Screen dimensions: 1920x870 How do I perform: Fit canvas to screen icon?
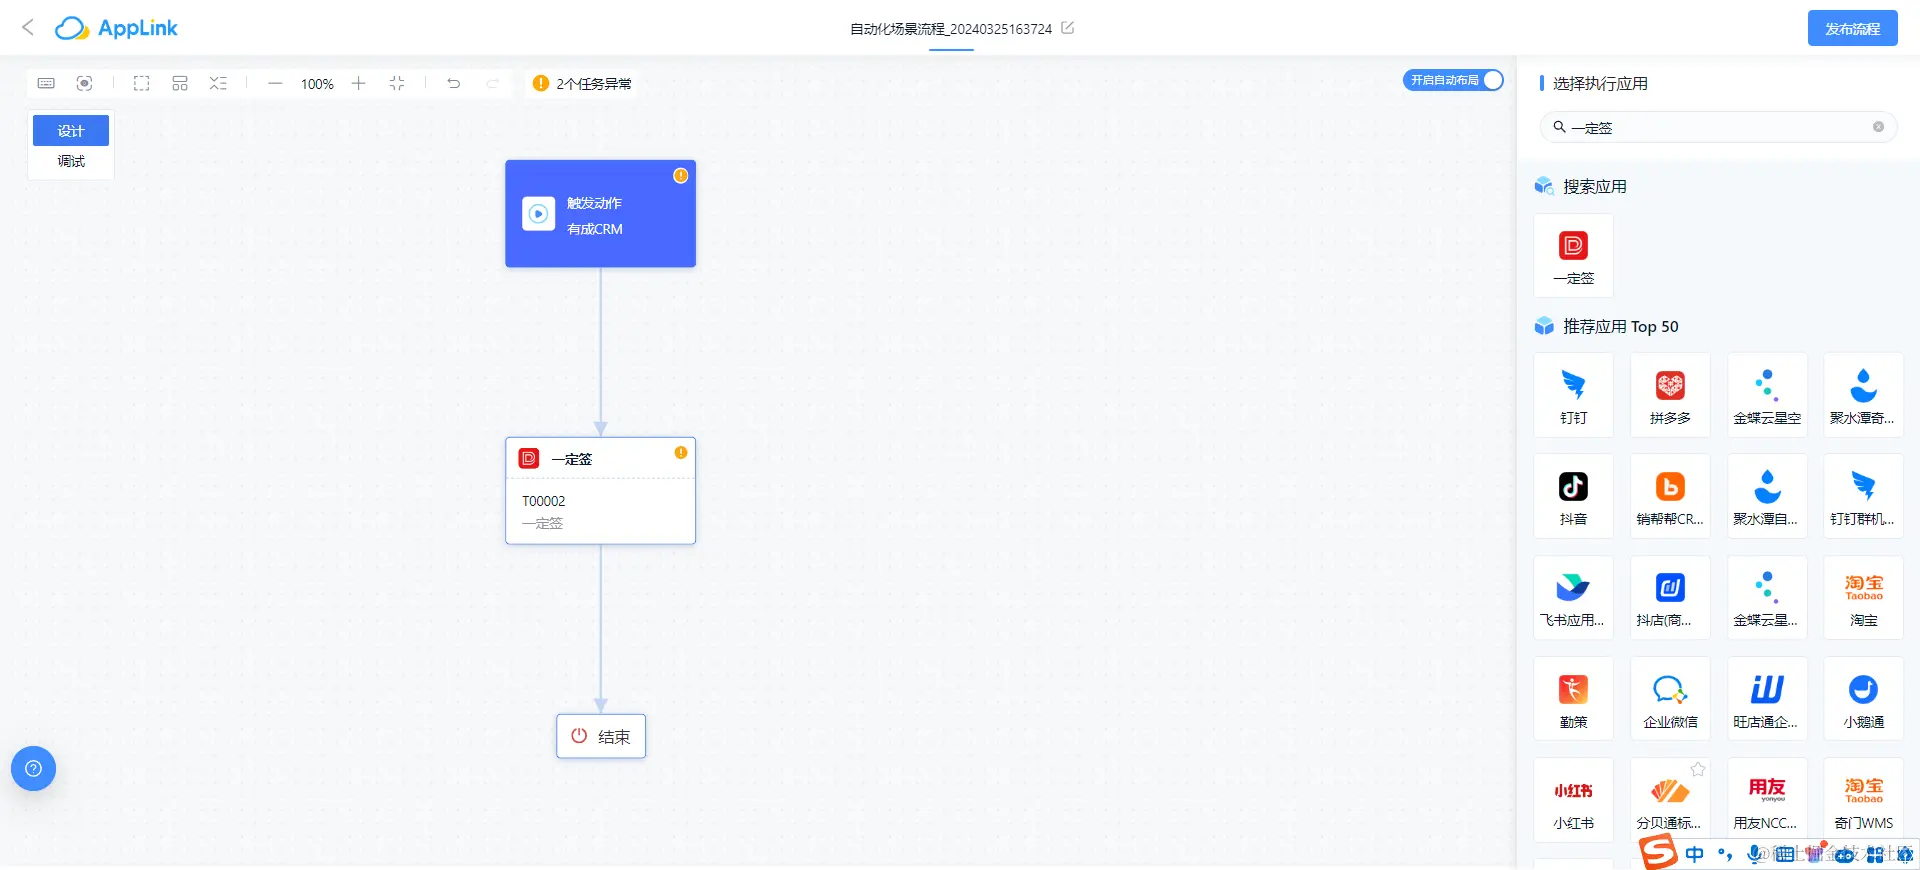[x=397, y=83]
